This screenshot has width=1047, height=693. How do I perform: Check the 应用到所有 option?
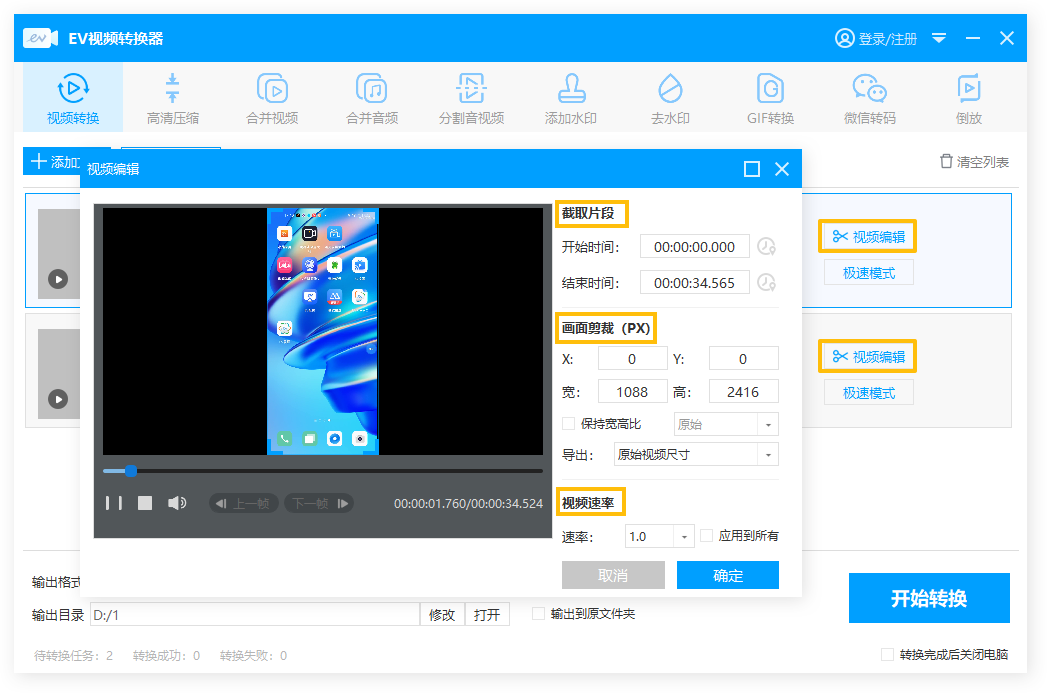(707, 536)
